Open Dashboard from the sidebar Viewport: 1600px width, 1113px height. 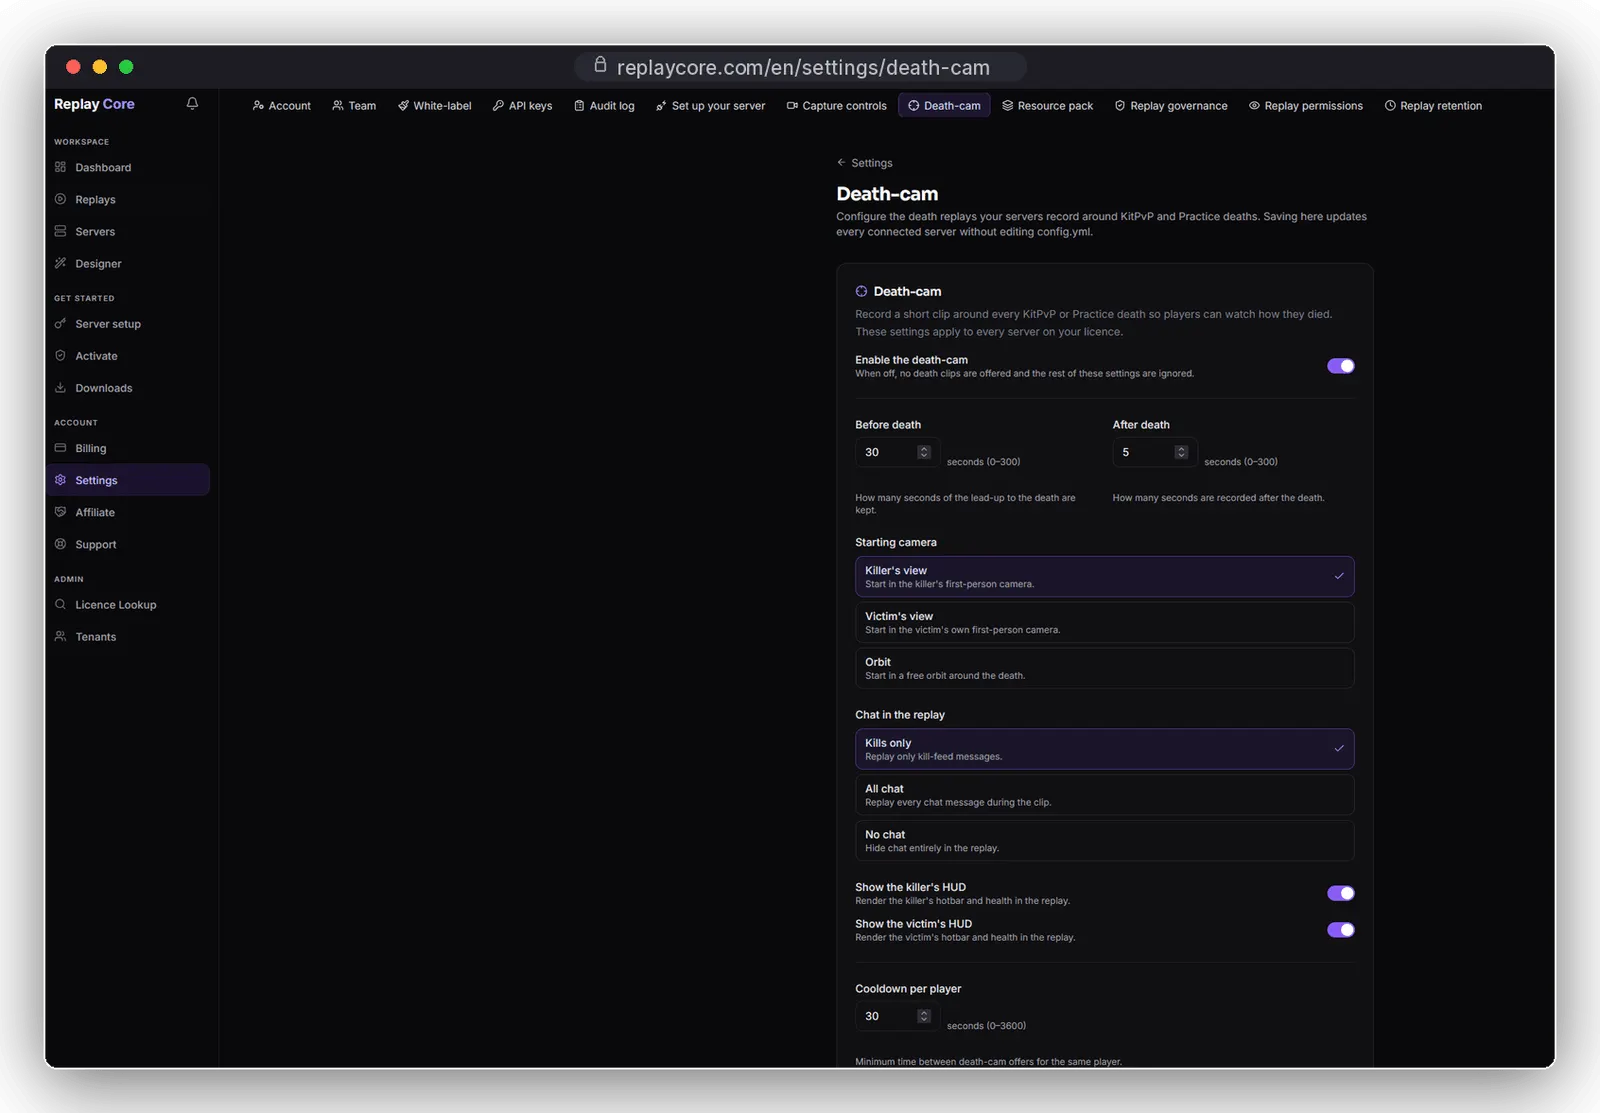coord(127,167)
